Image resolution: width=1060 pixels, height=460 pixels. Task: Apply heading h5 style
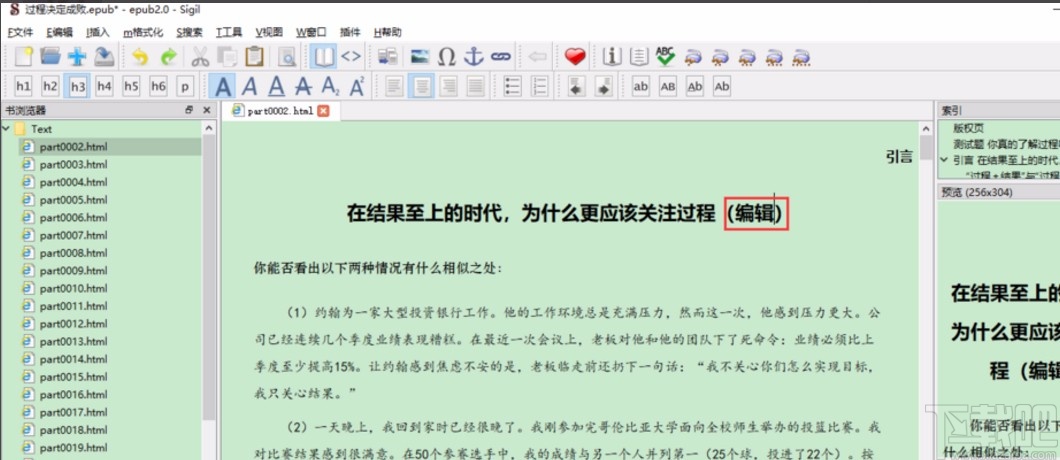131,87
